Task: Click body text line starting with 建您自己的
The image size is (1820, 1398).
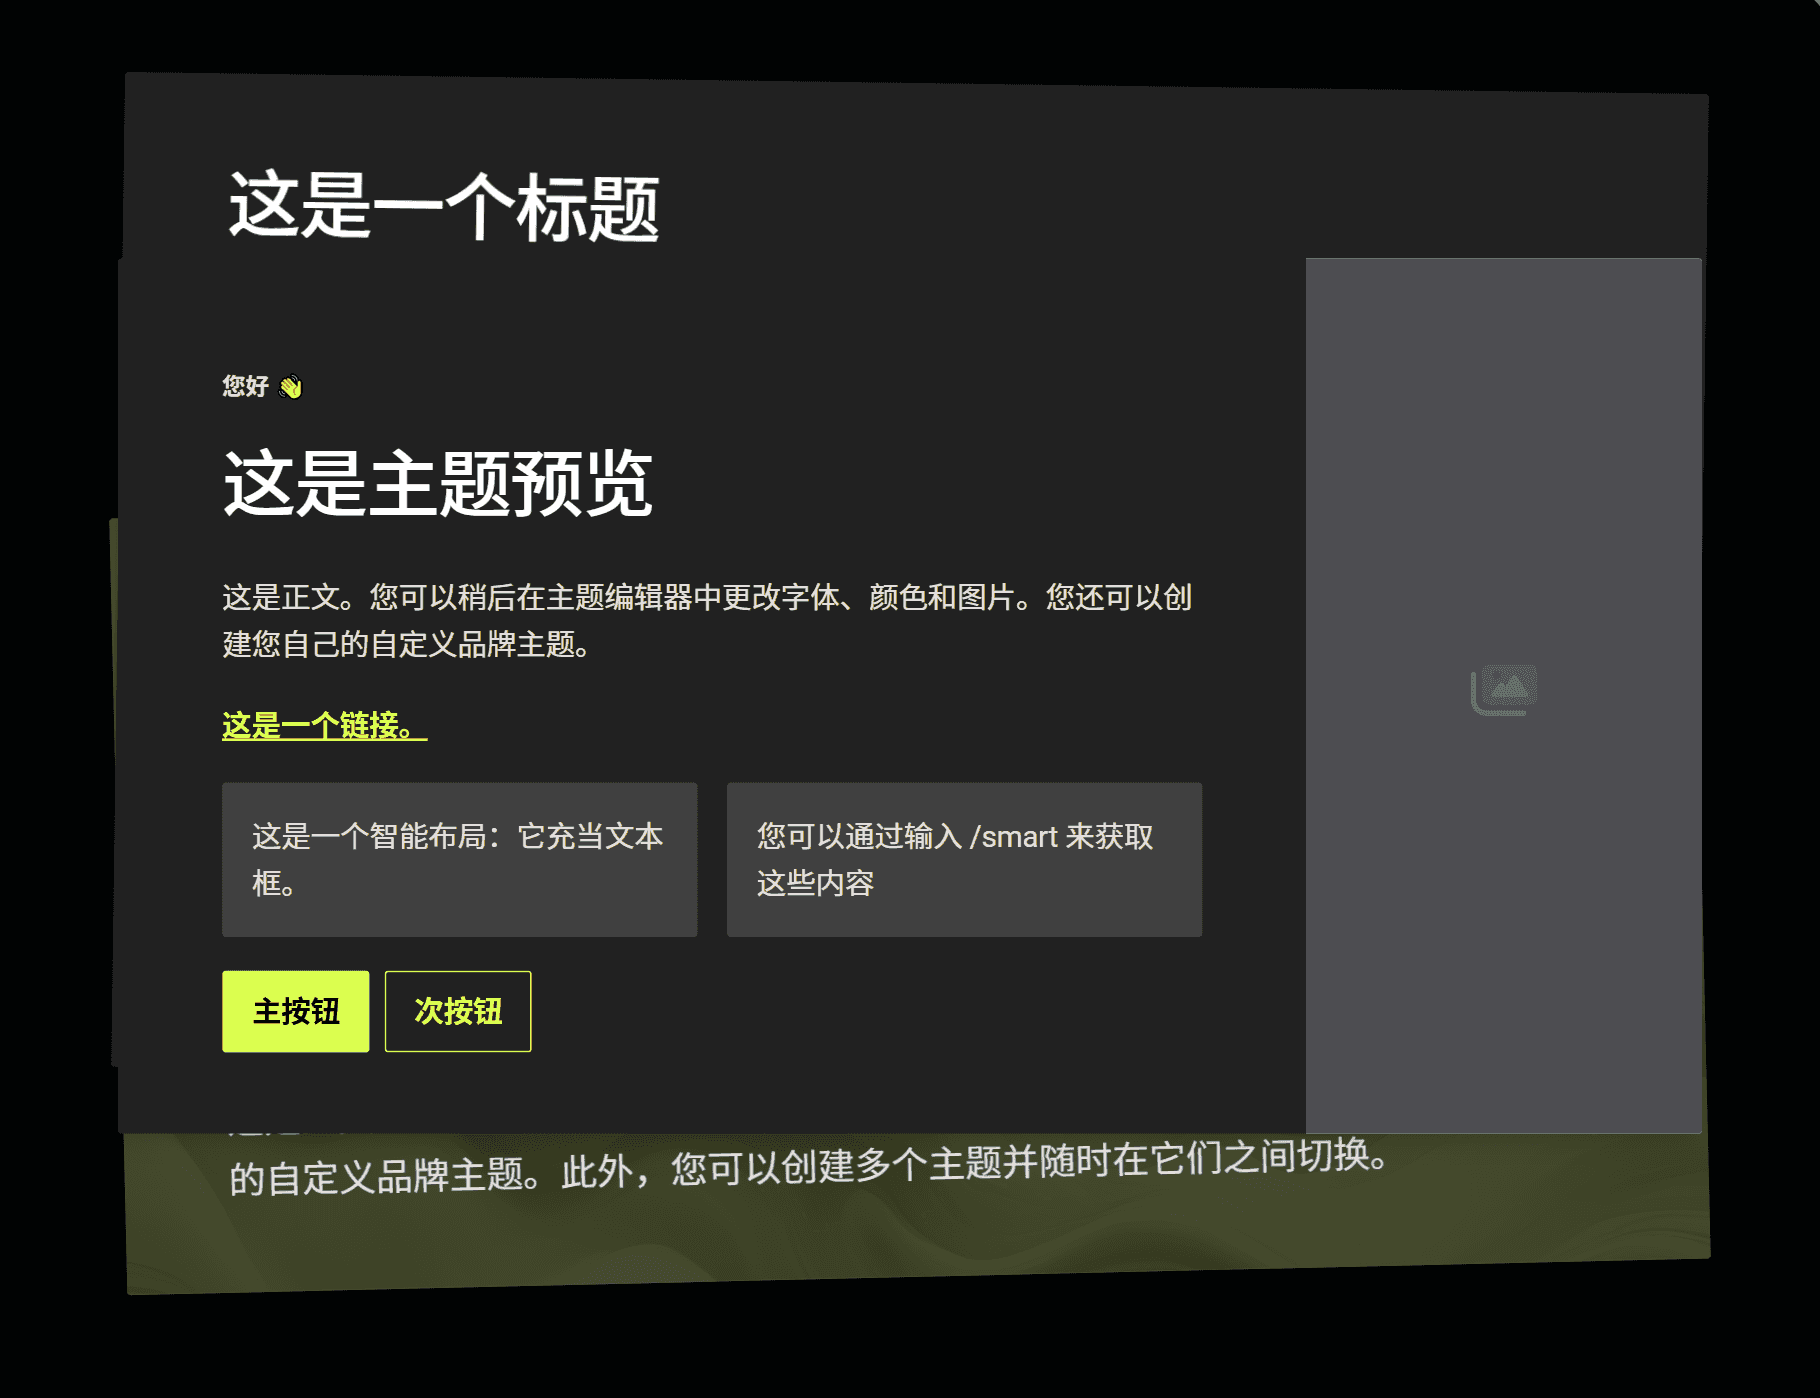Action: [406, 645]
